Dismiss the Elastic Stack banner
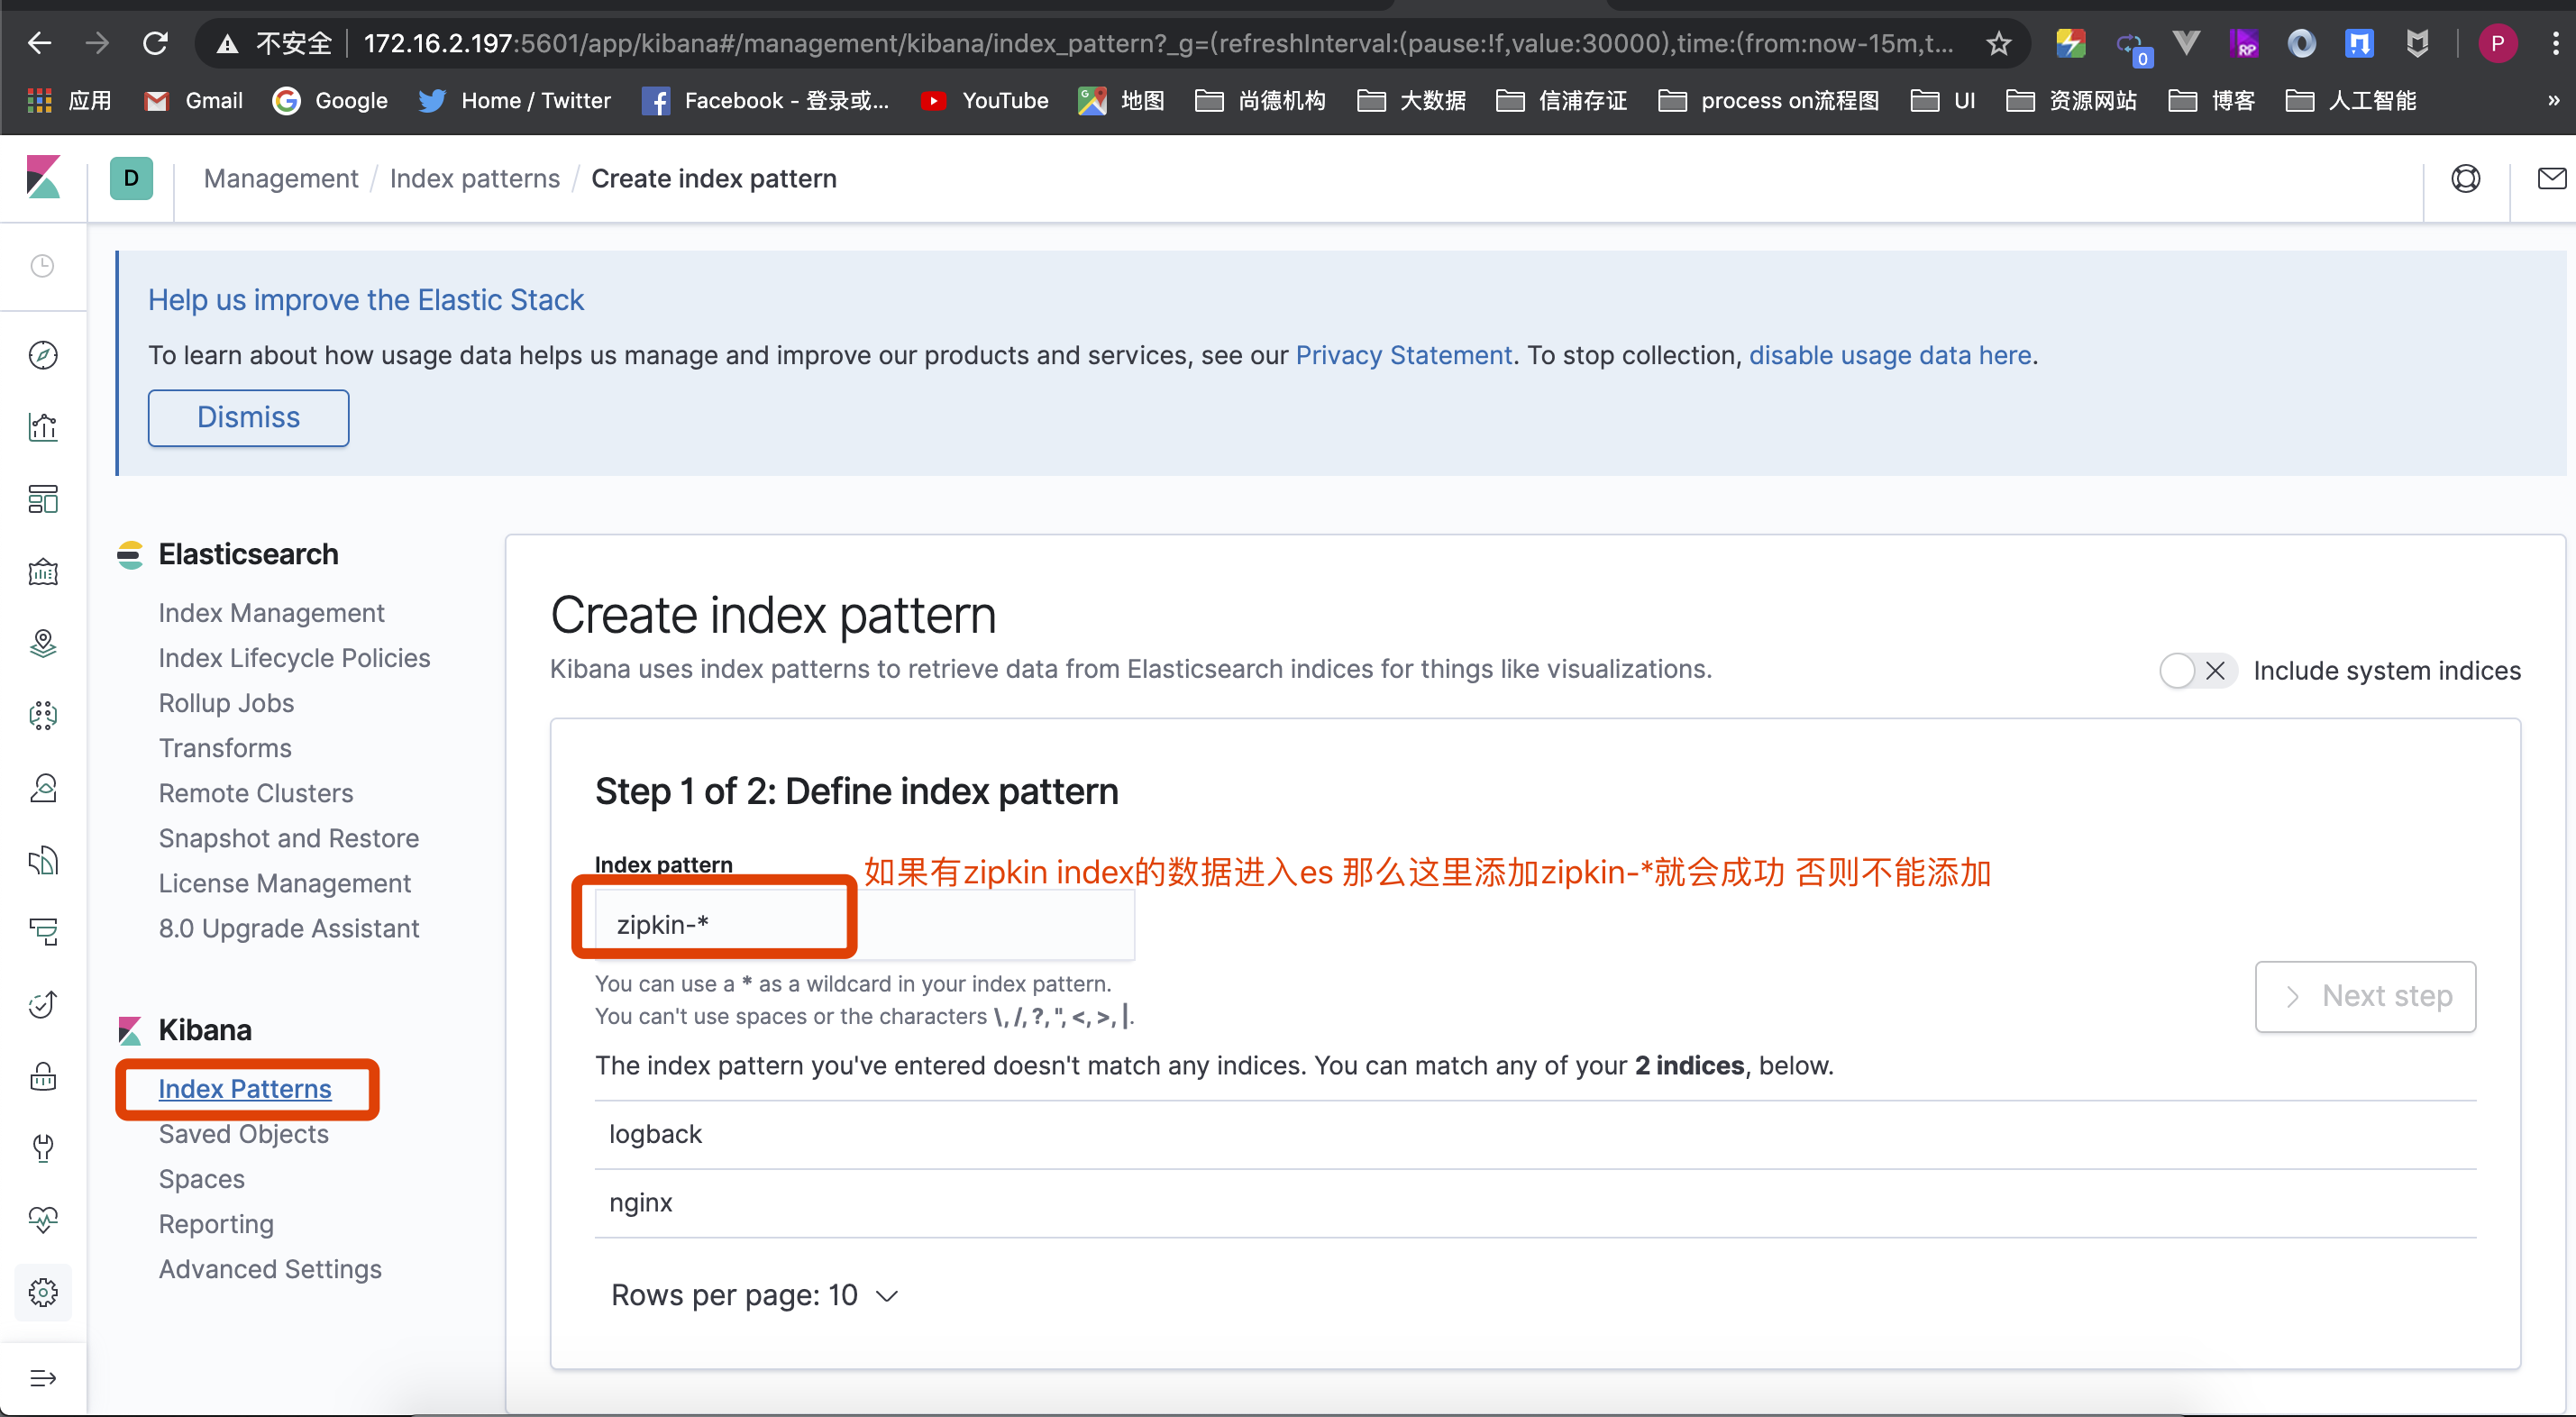This screenshot has height=1417, width=2576. 248,417
